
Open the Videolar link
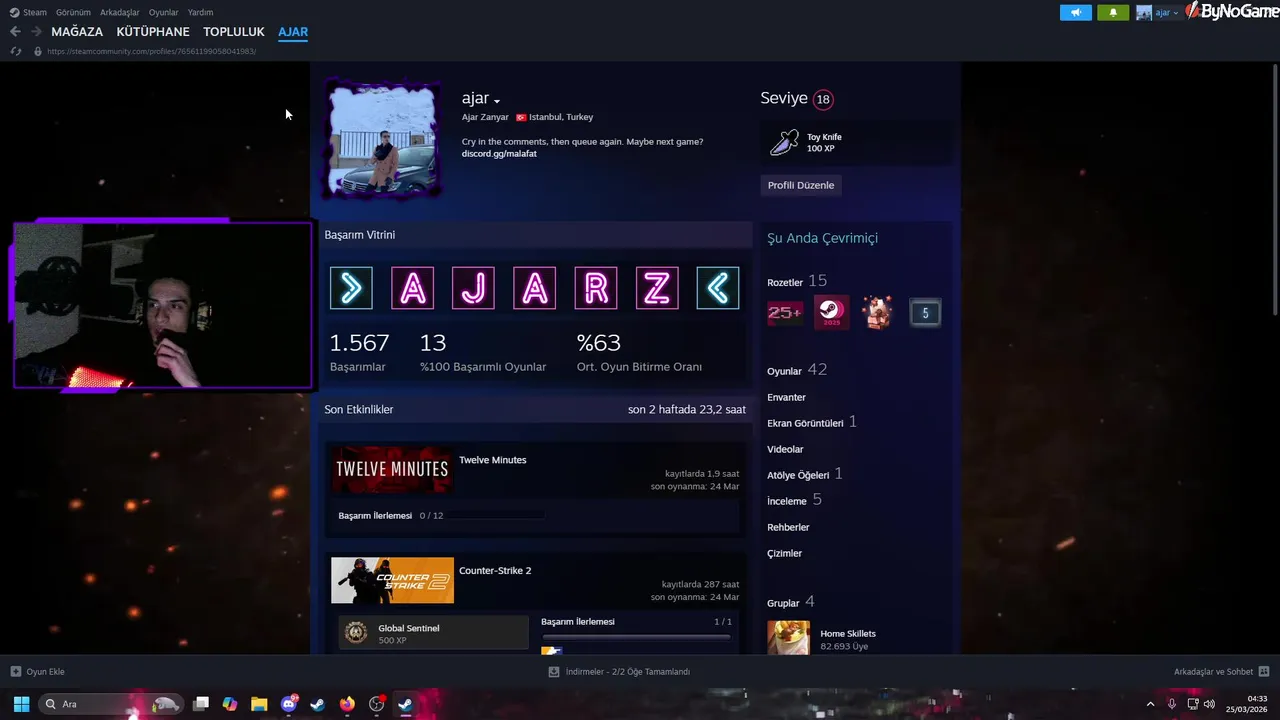[x=785, y=449]
